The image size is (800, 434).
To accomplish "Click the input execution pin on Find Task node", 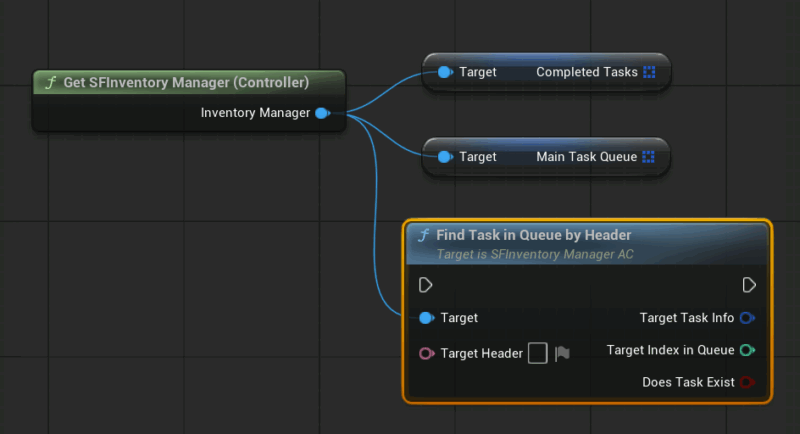I will (x=426, y=285).
